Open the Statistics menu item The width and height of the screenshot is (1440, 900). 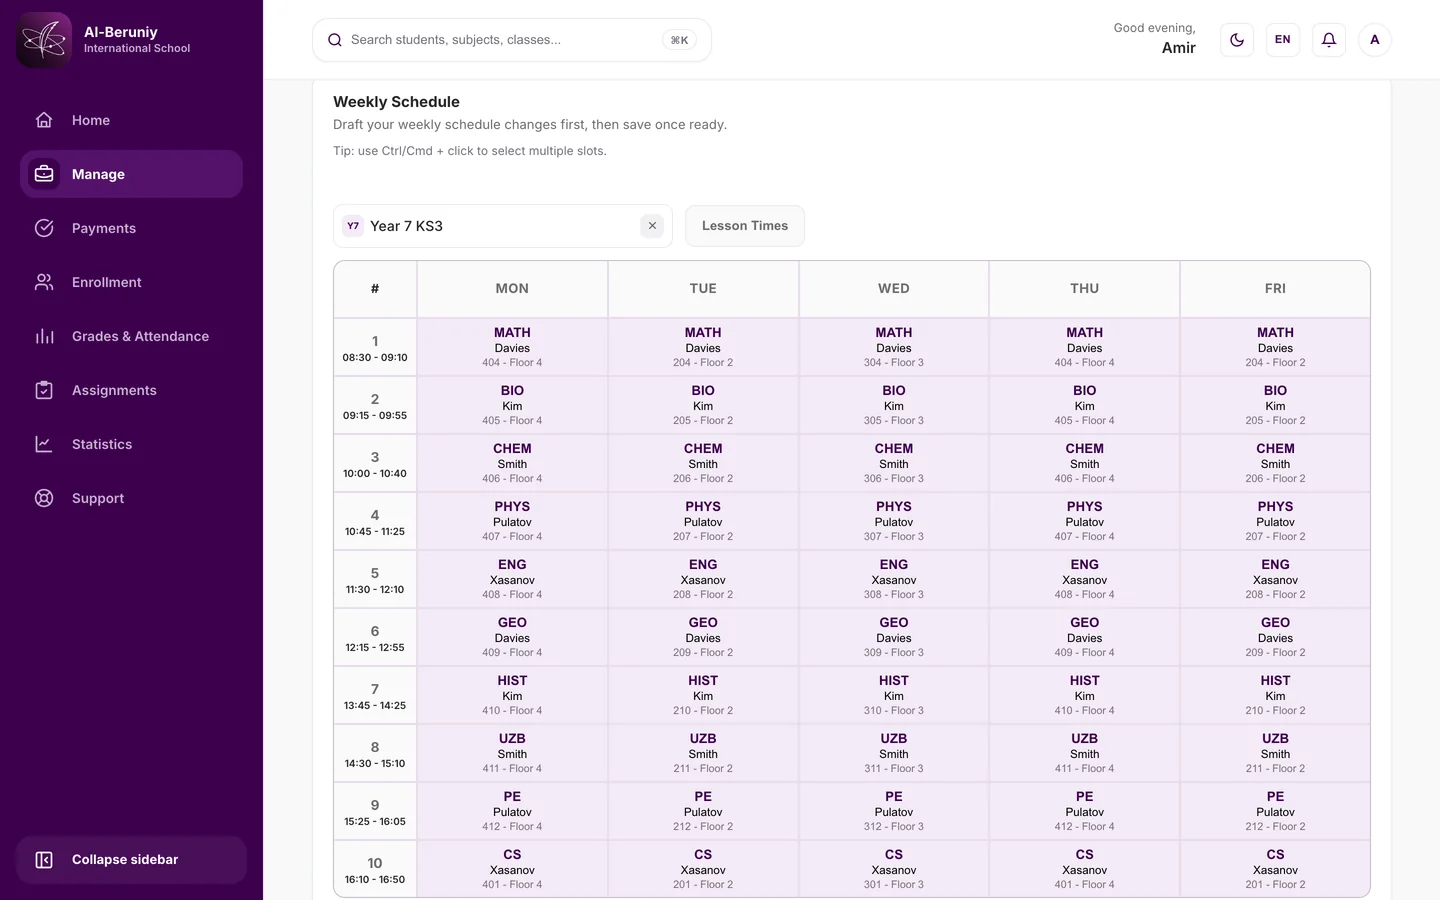tap(131, 444)
